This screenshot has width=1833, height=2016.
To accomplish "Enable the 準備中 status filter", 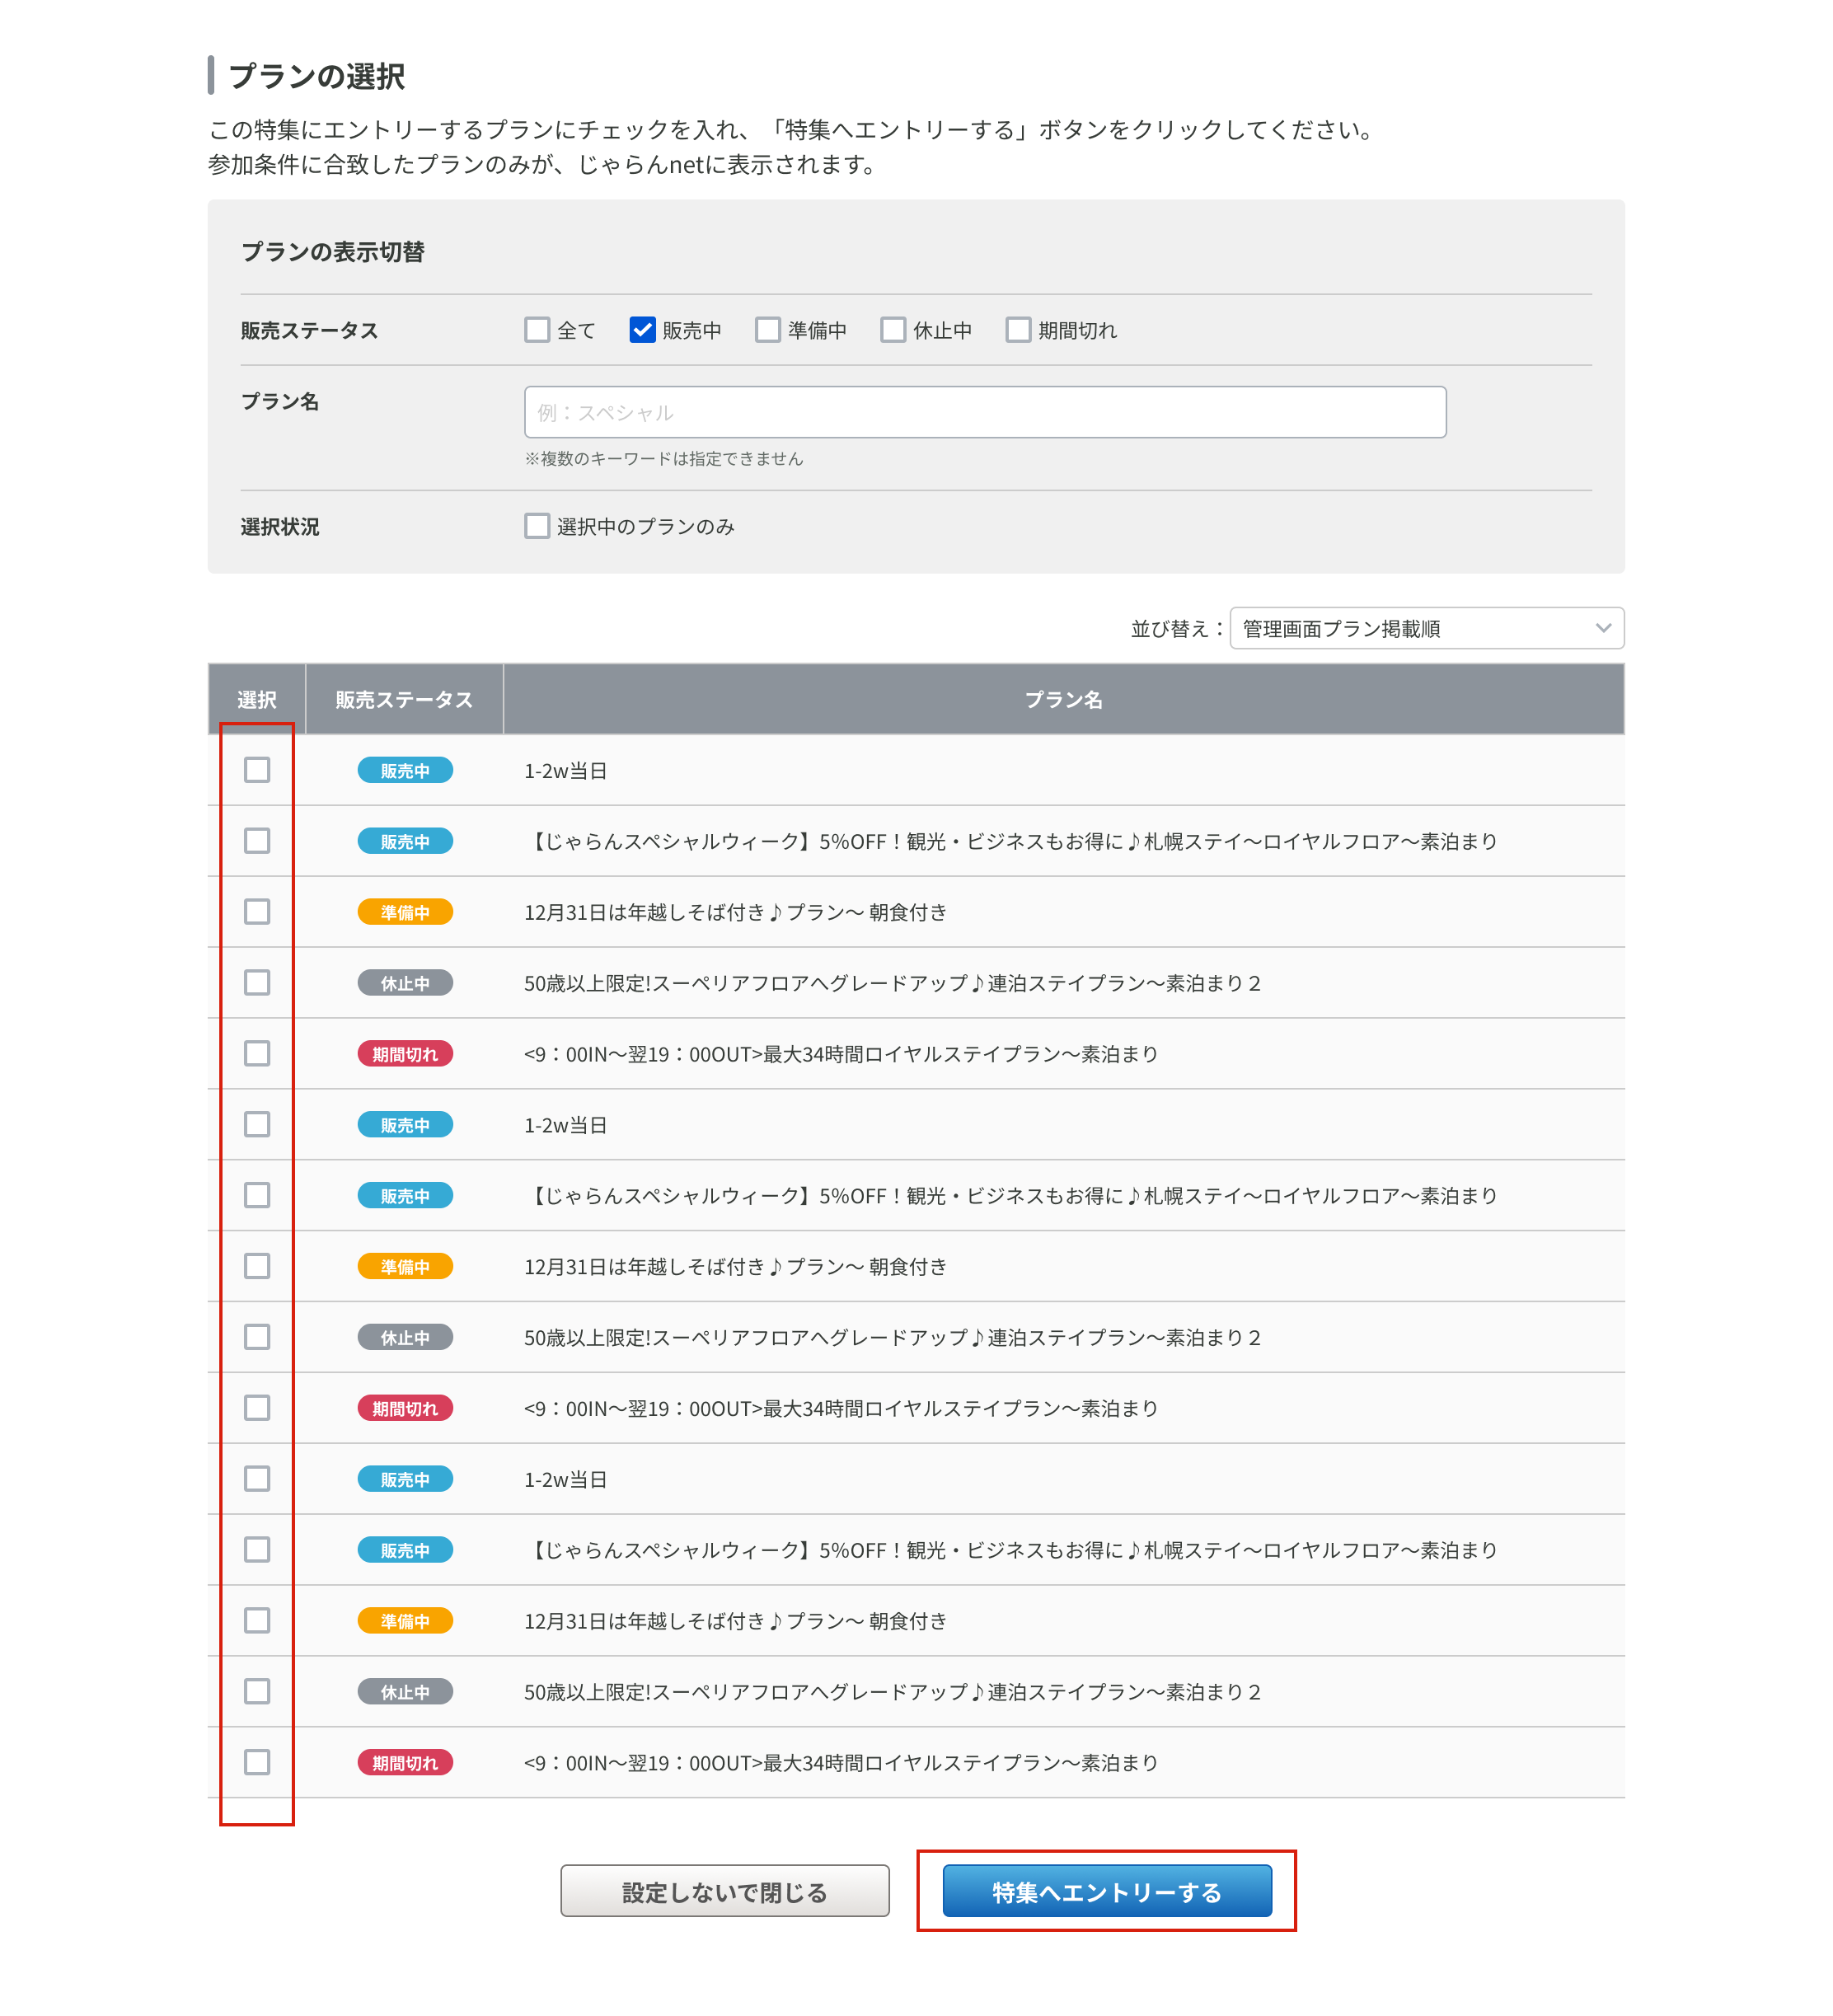I will [x=767, y=330].
